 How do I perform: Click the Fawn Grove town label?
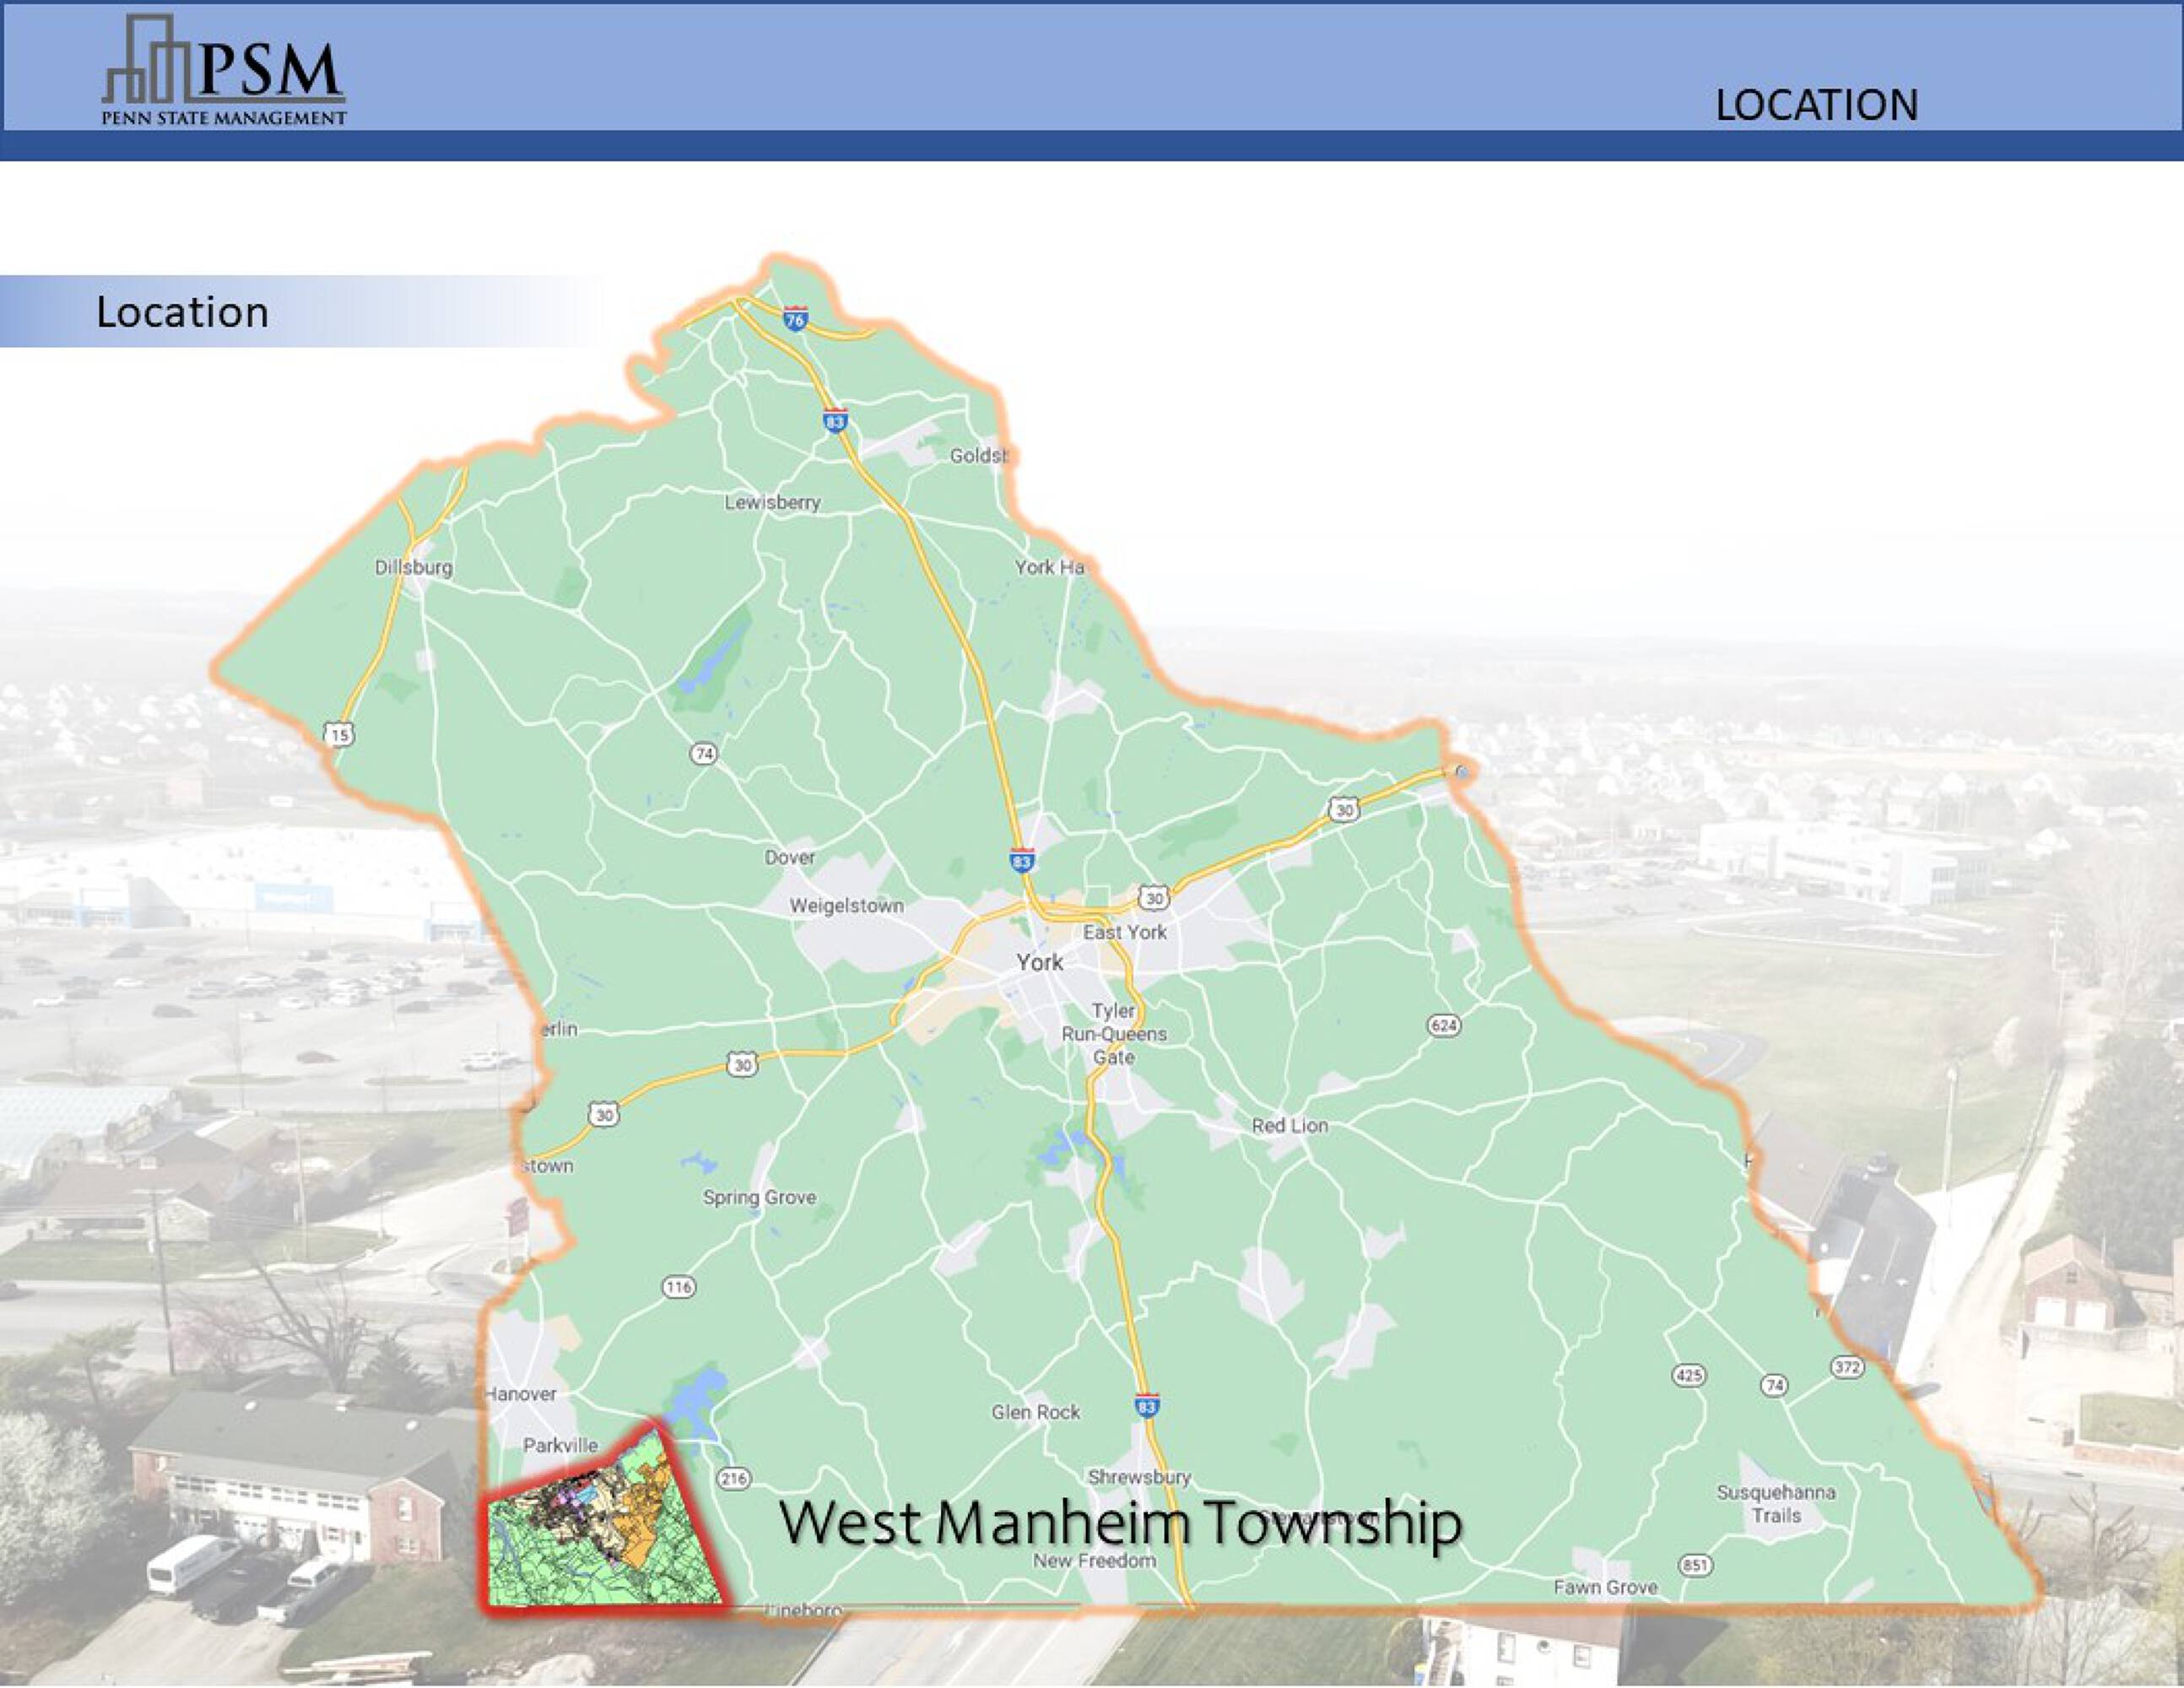click(x=1605, y=1587)
